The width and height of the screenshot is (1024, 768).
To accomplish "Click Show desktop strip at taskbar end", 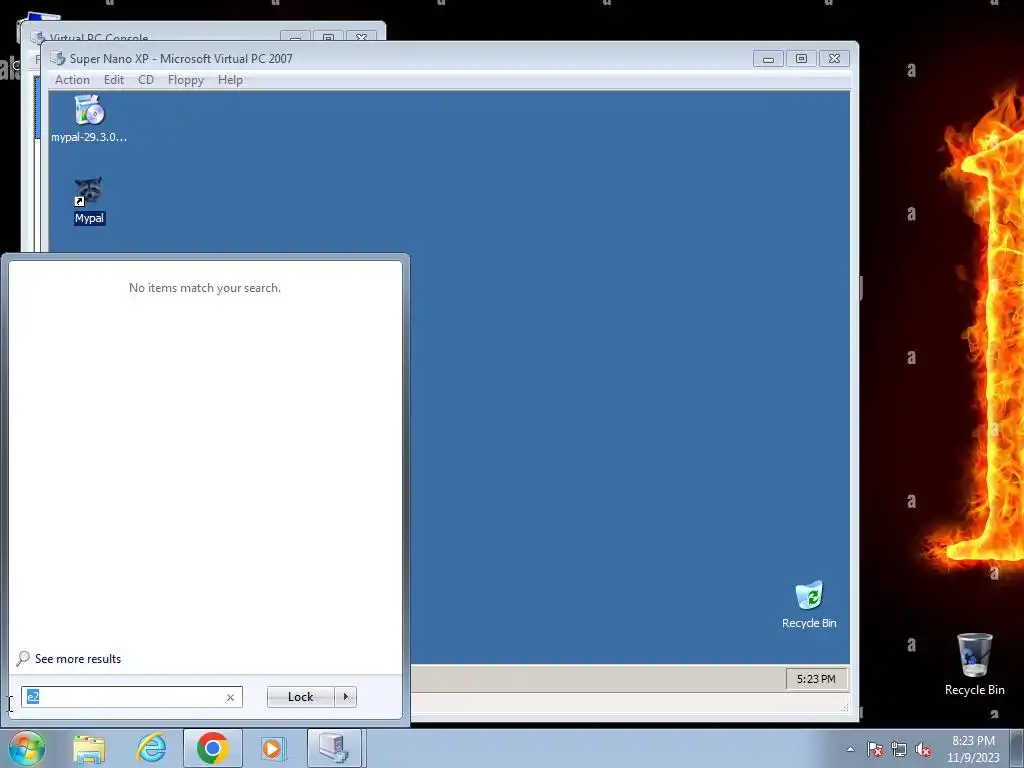I will coord(1017,749).
